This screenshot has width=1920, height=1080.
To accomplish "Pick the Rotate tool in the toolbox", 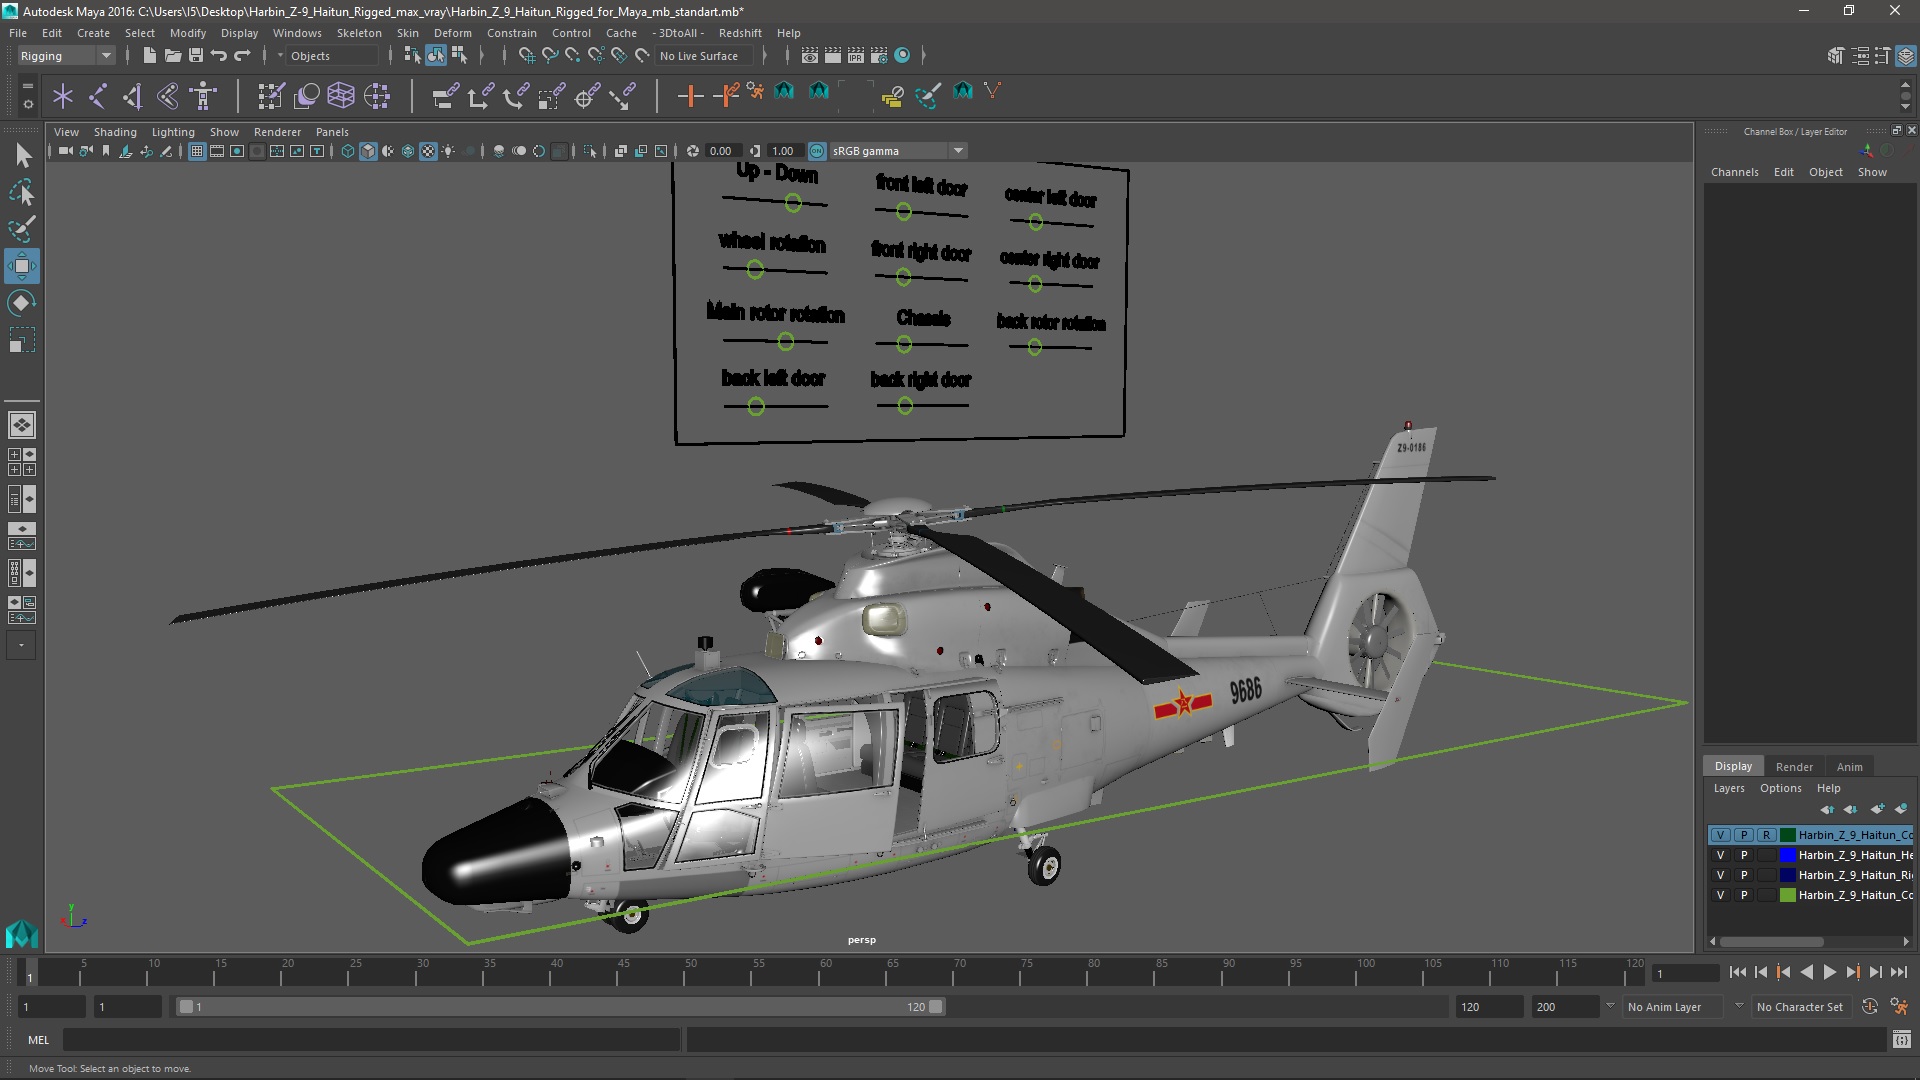I will (x=21, y=303).
